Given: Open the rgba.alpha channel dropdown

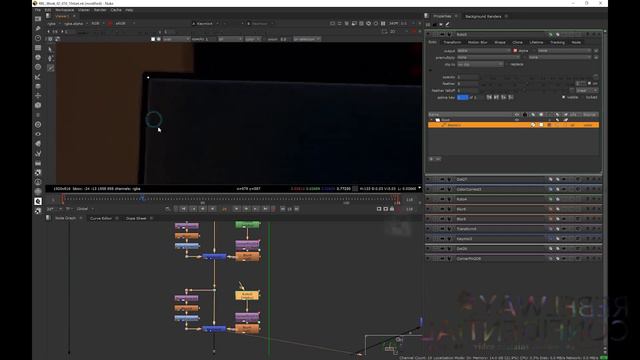Looking at the screenshot, I should point(76,24).
